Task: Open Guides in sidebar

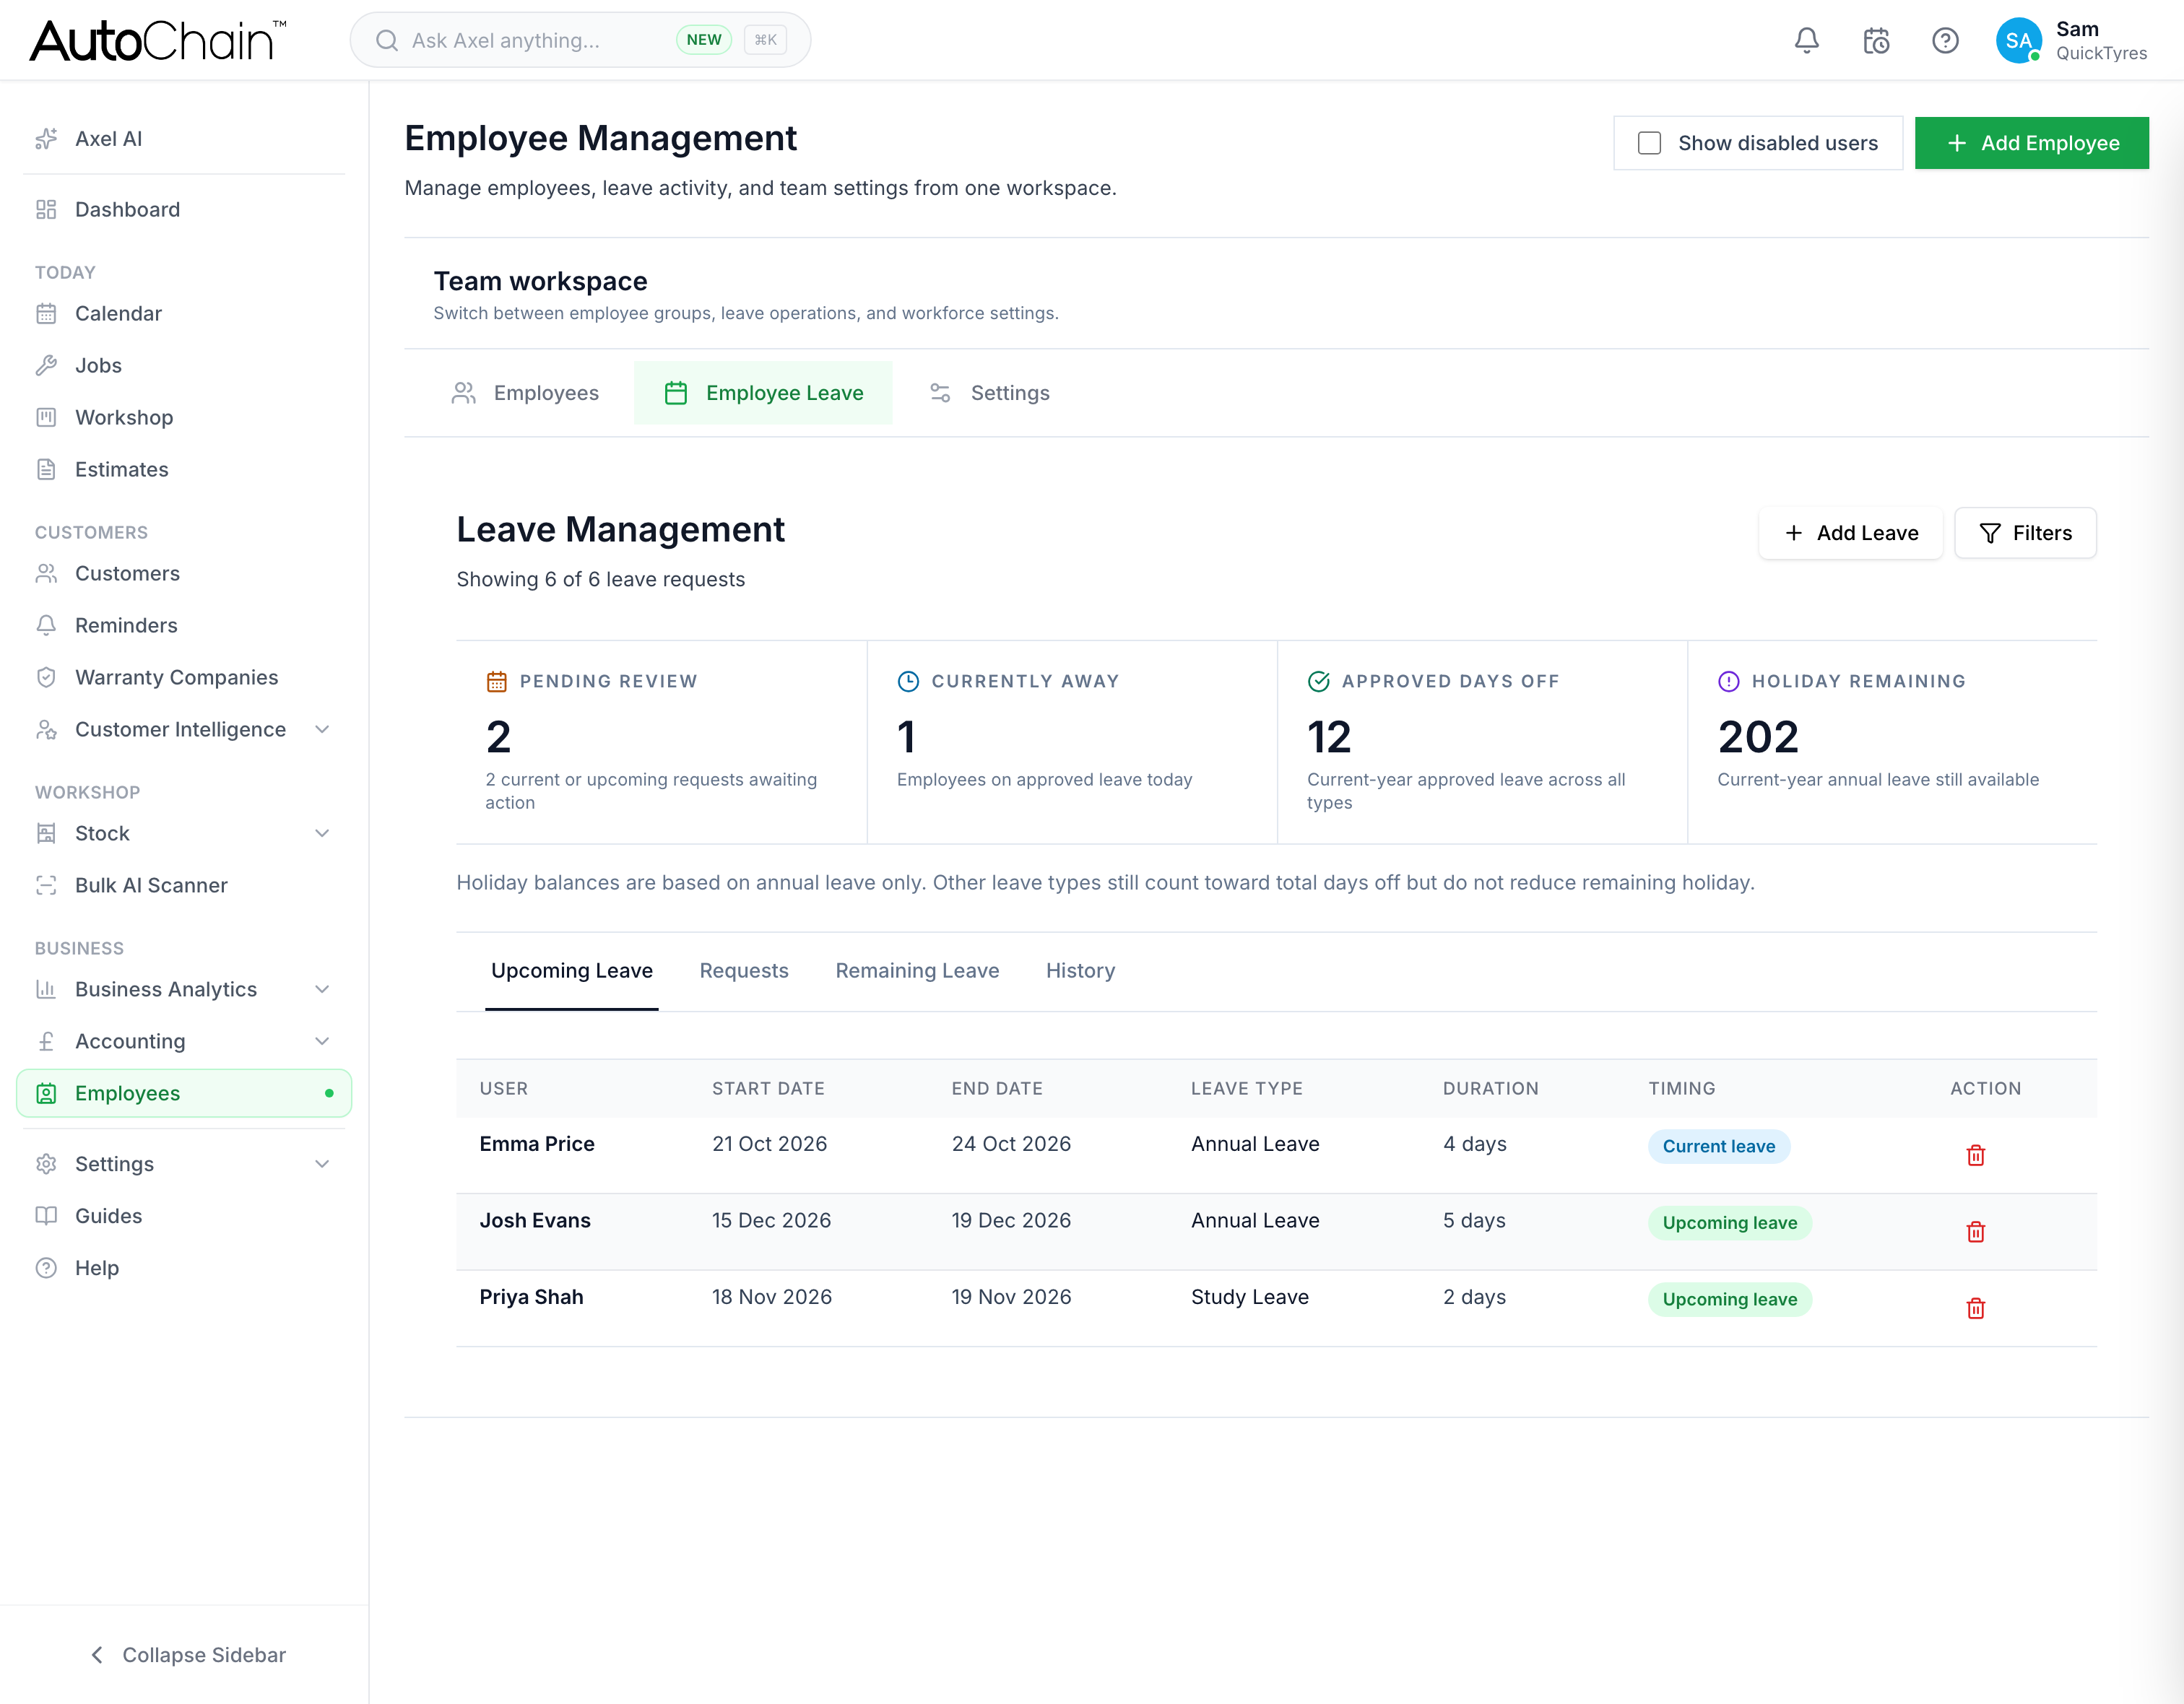Action: click(x=184, y=1216)
